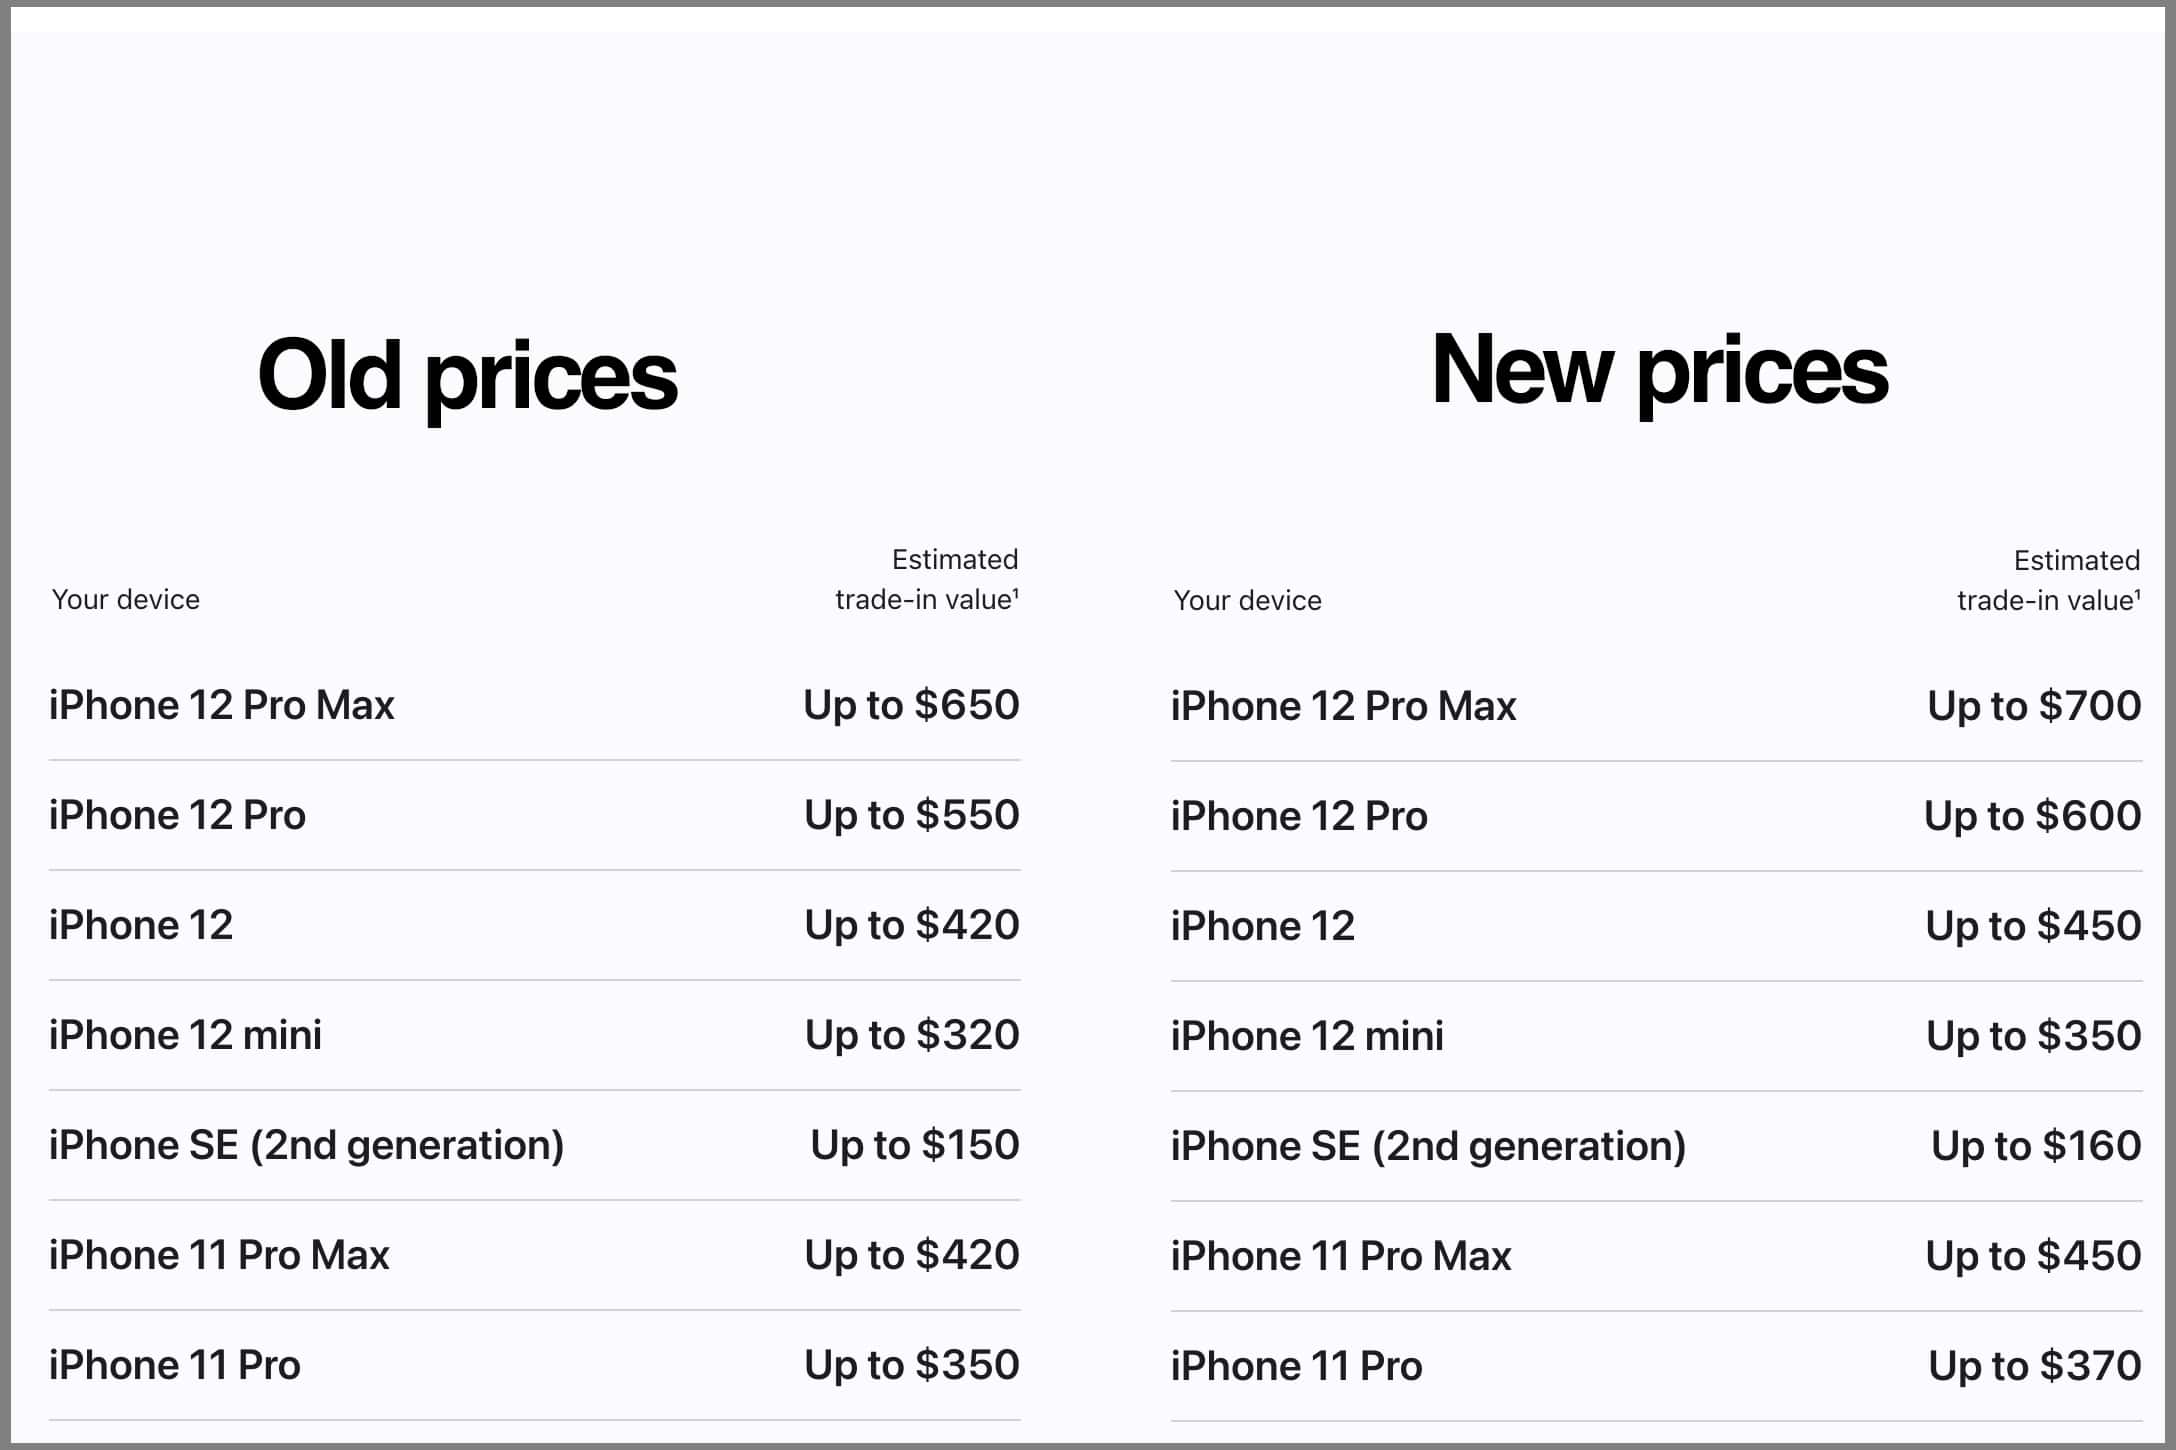
Task: Click the "Up to $550" trade-in value
Action: 911,815
